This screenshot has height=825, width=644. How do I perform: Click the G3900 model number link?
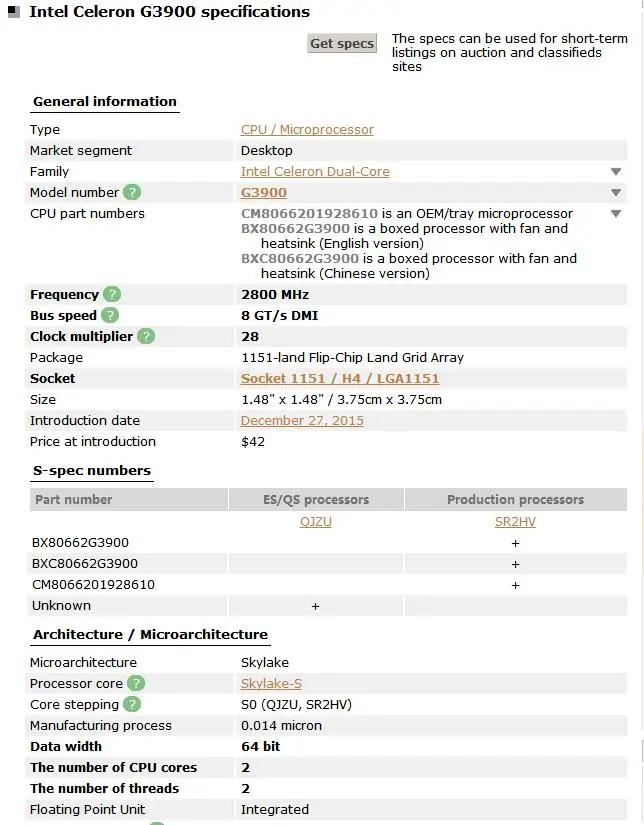(264, 192)
